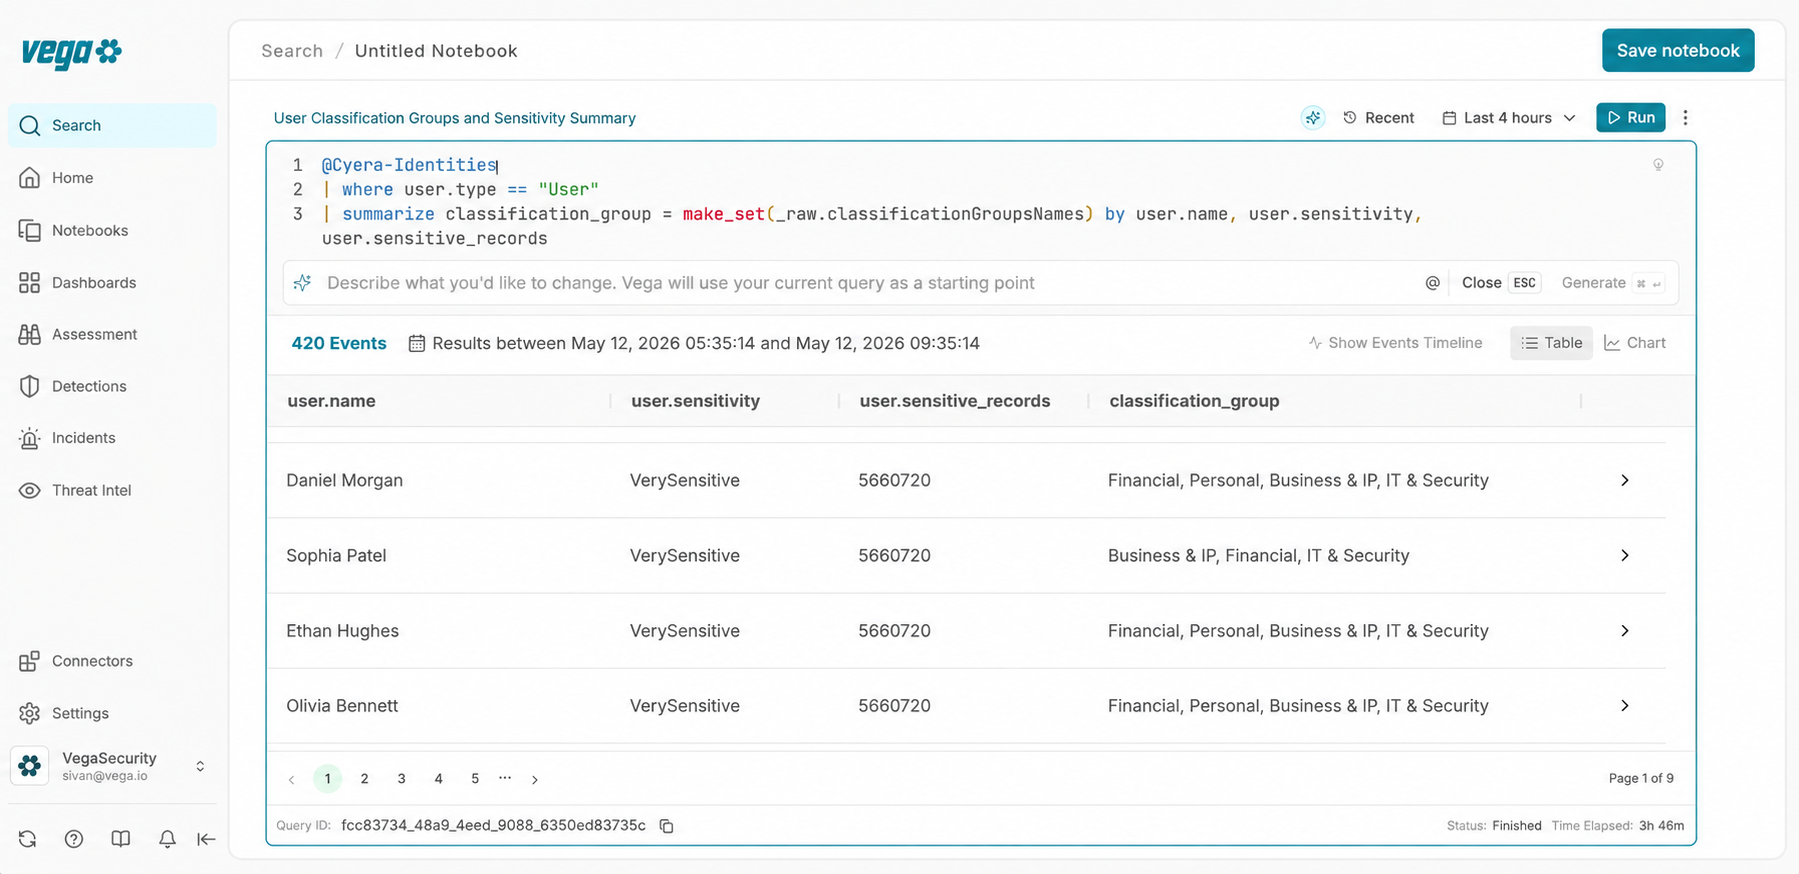
Task: Click the query title User Classification Groups
Action: [455, 118]
